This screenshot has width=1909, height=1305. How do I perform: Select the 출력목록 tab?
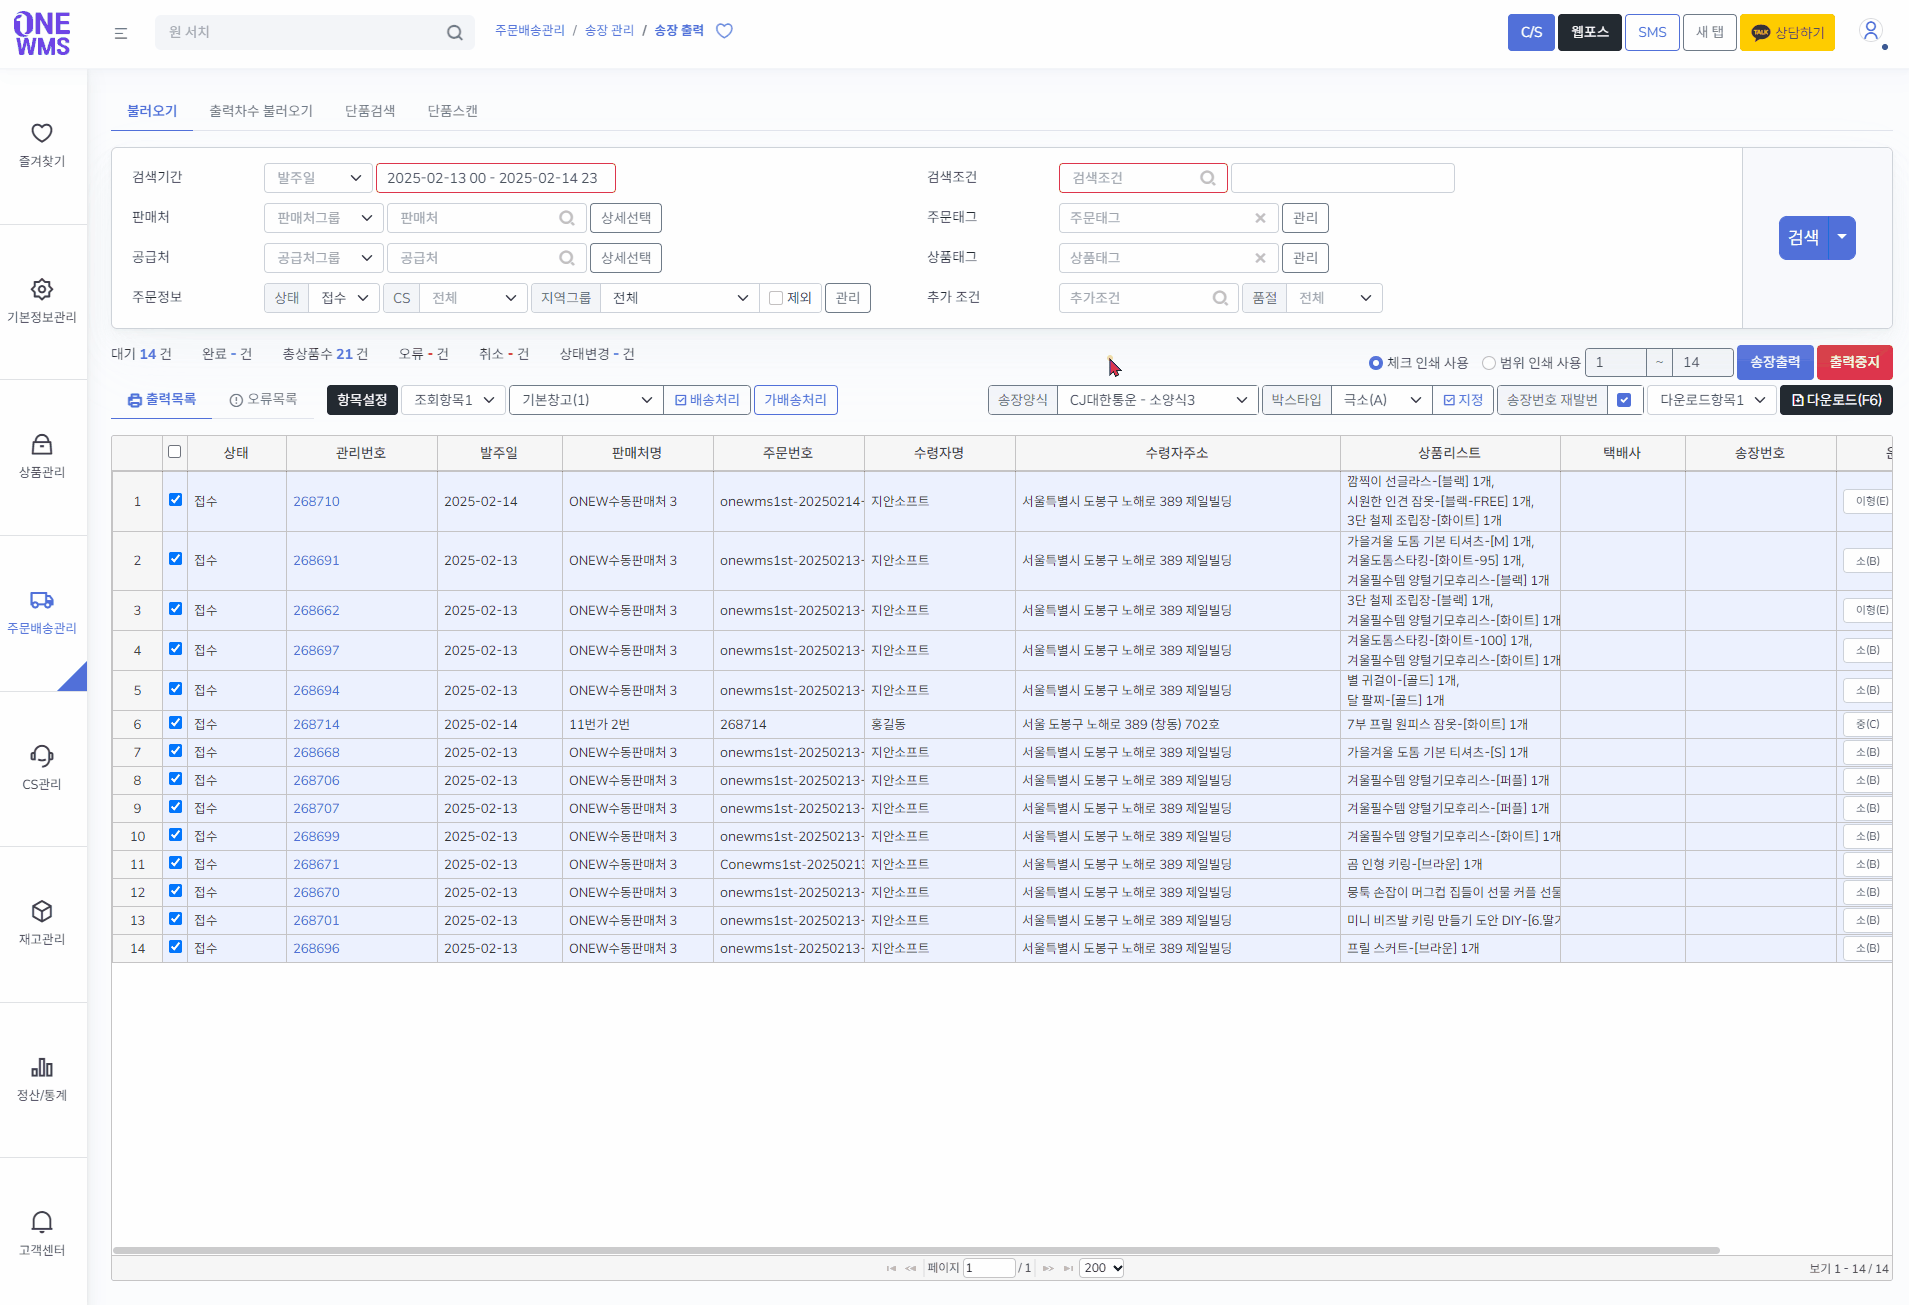click(x=162, y=400)
